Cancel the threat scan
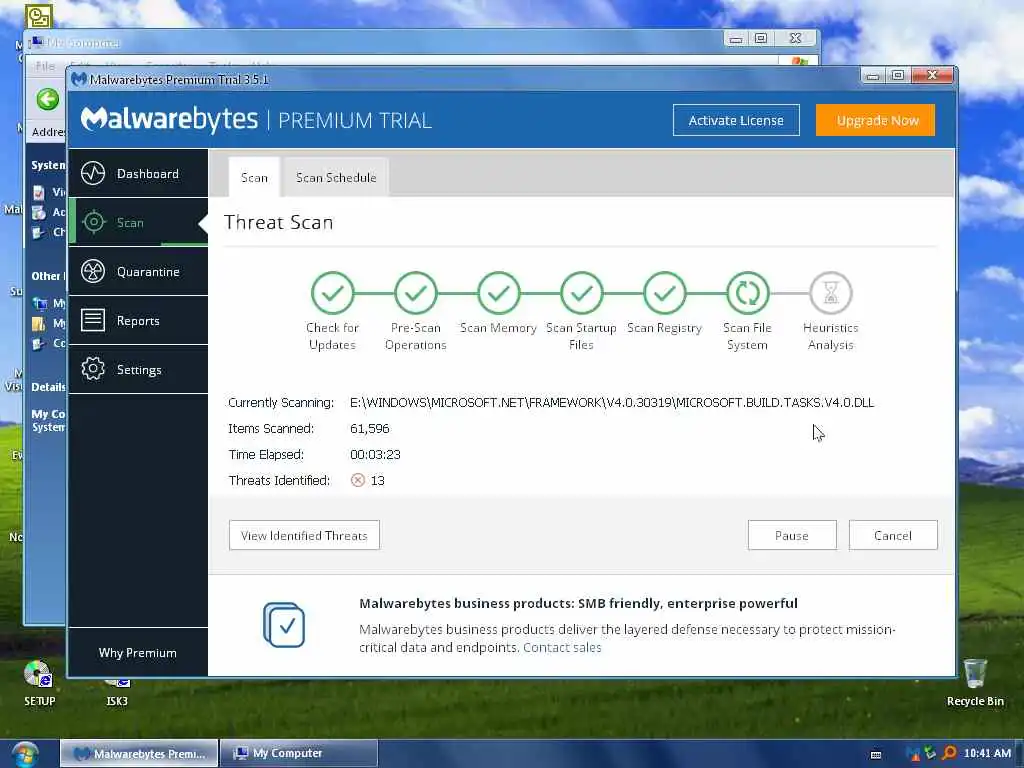Image resolution: width=1024 pixels, height=768 pixels. coord(893,536)
